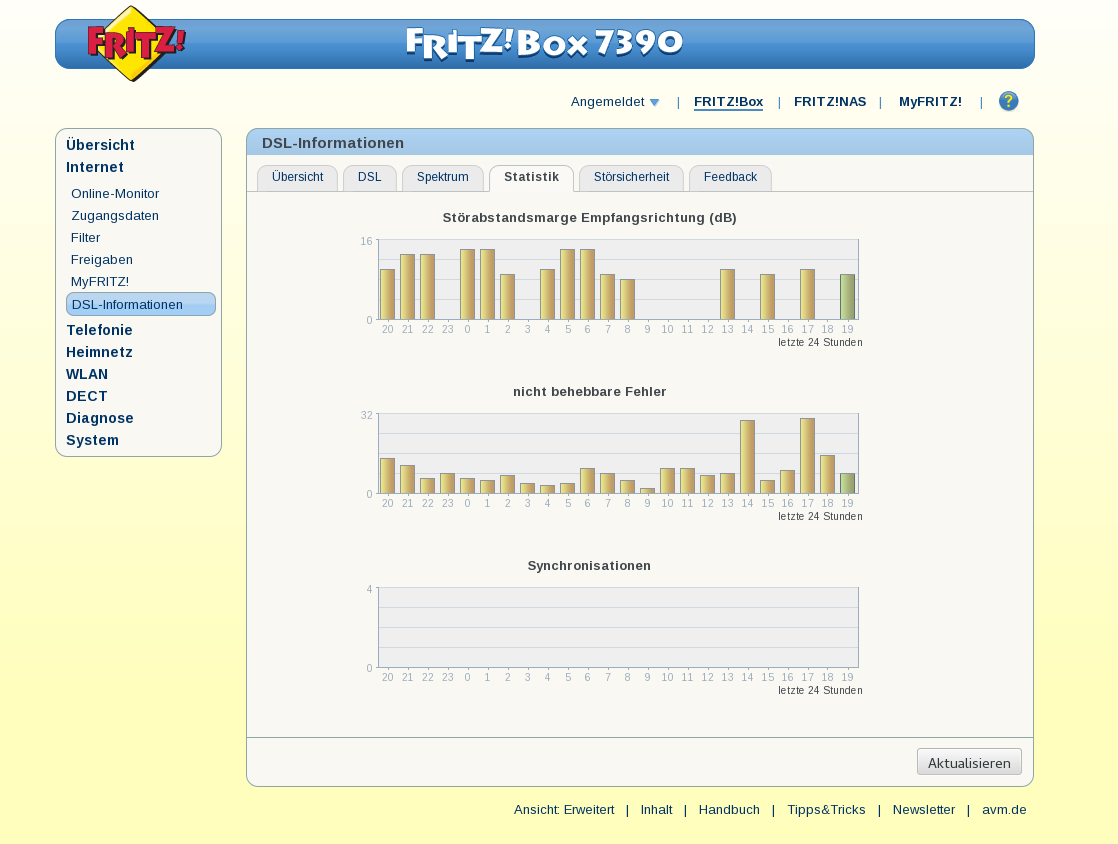Open Übersicht in the sidebar menu
1118x844 pixels.
100,145
